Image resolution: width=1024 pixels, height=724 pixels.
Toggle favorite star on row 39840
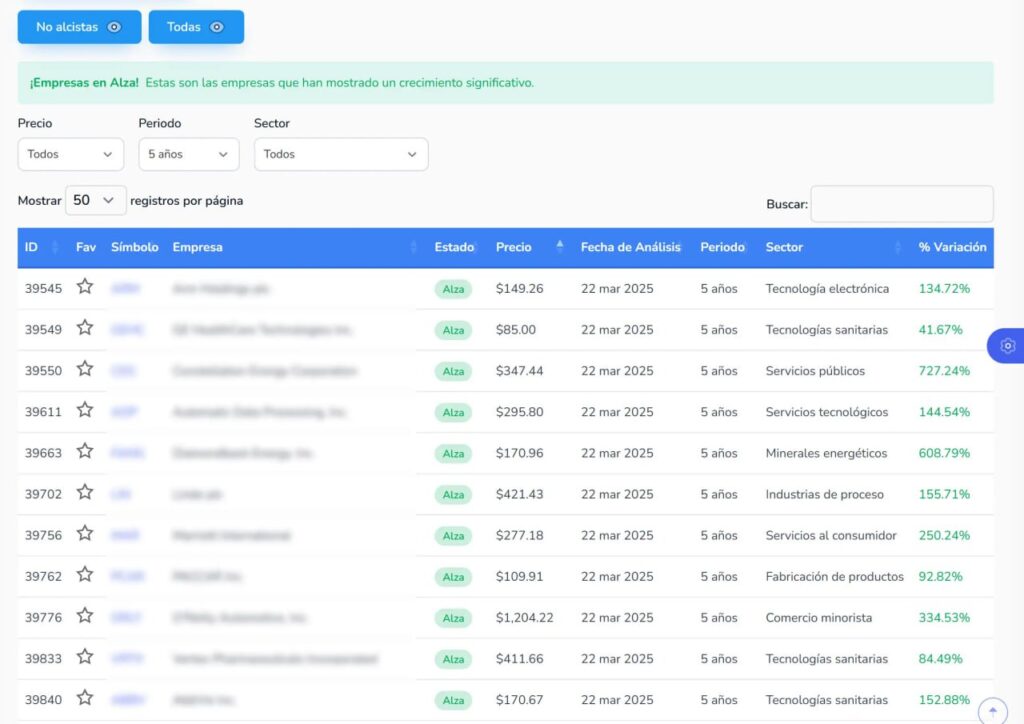click(x=85, y=698)
